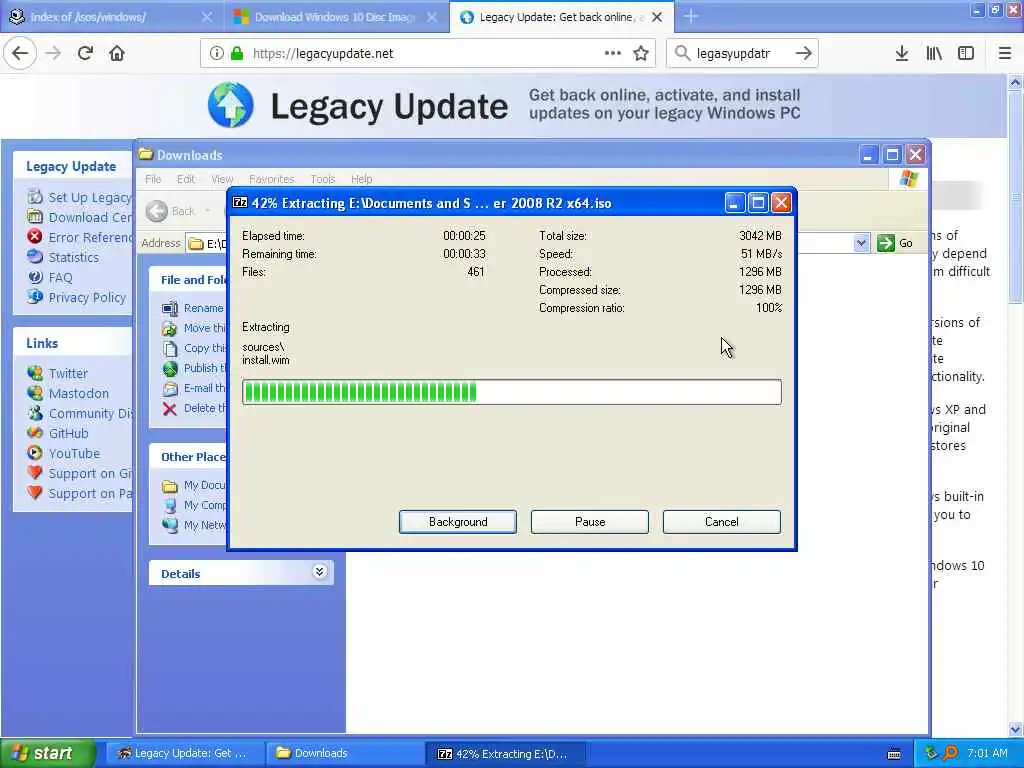
Task: Click My Computer icon in Other Places
Action: [x=170, y=505]
